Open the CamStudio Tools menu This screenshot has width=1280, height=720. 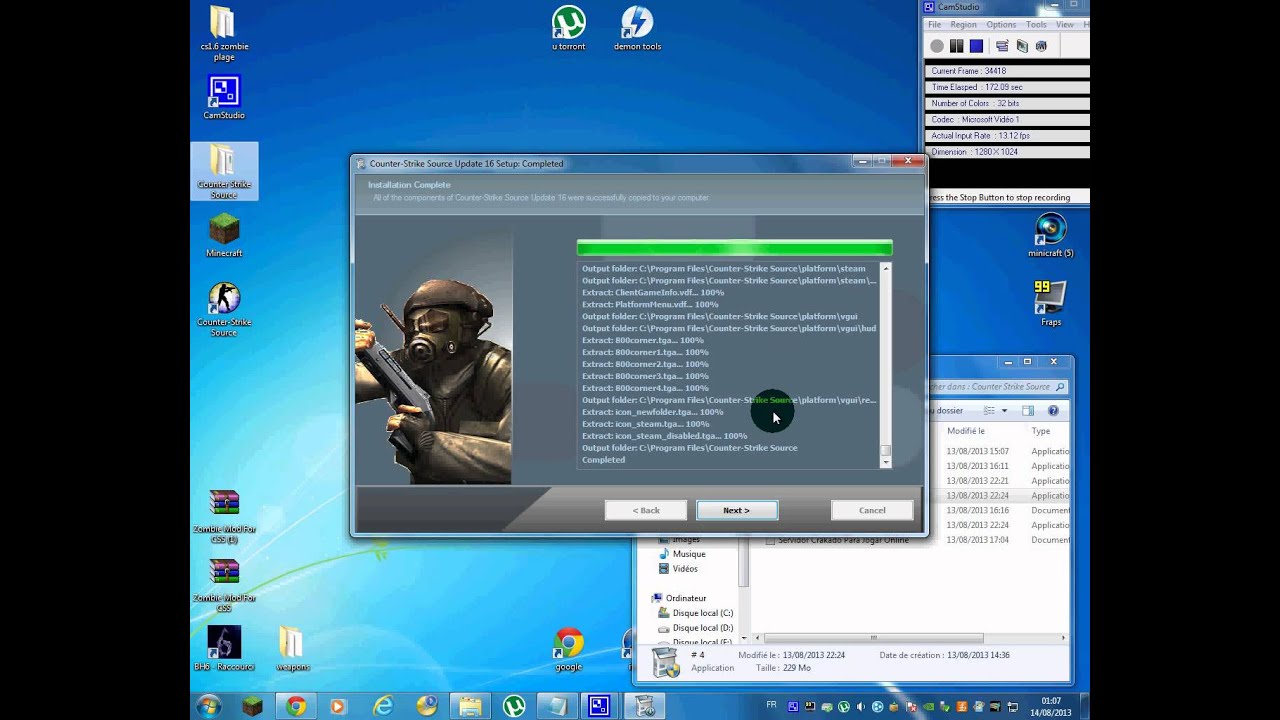[x=1036, y=25]
